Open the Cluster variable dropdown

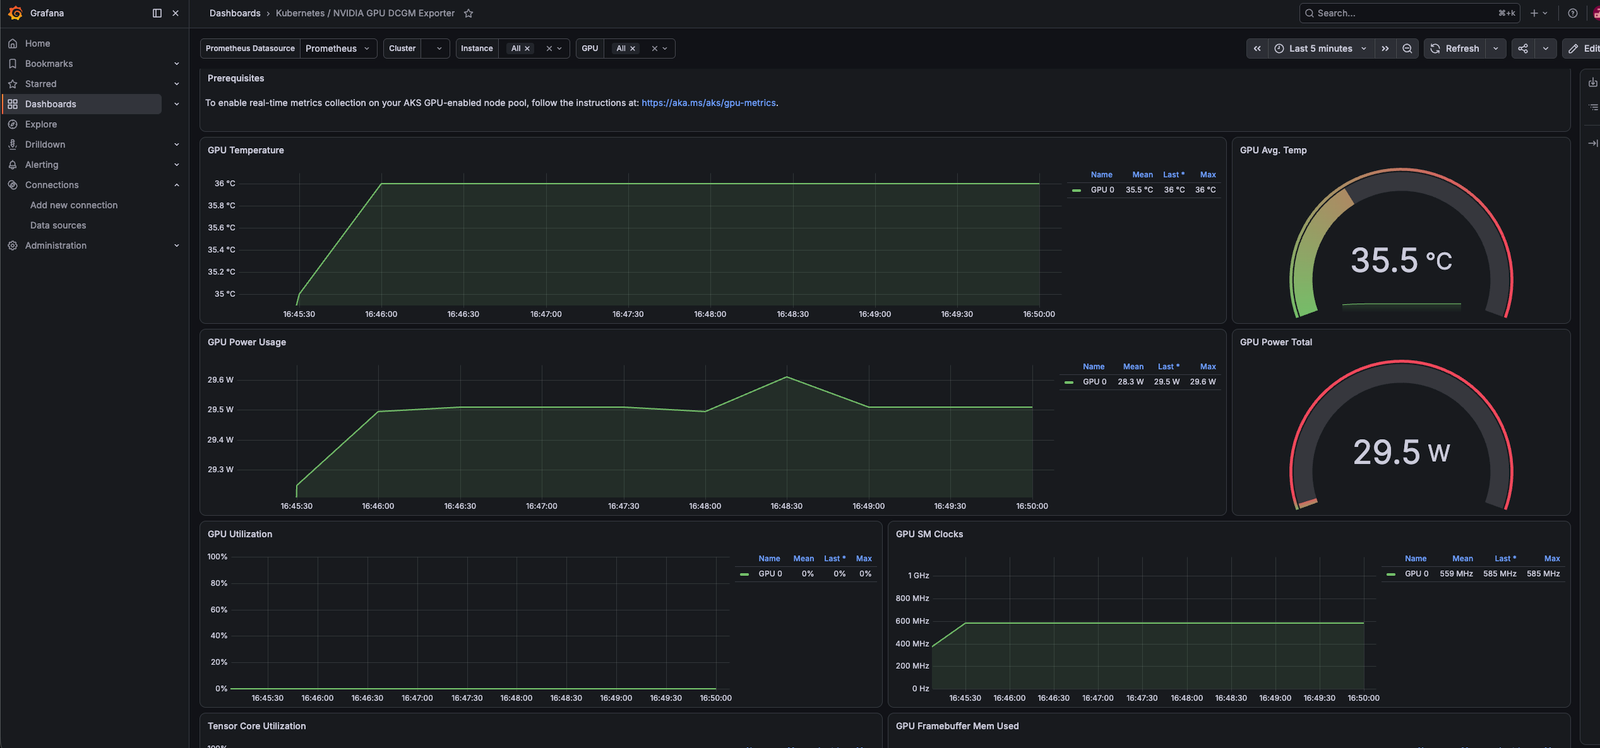(x=436, y=48)
